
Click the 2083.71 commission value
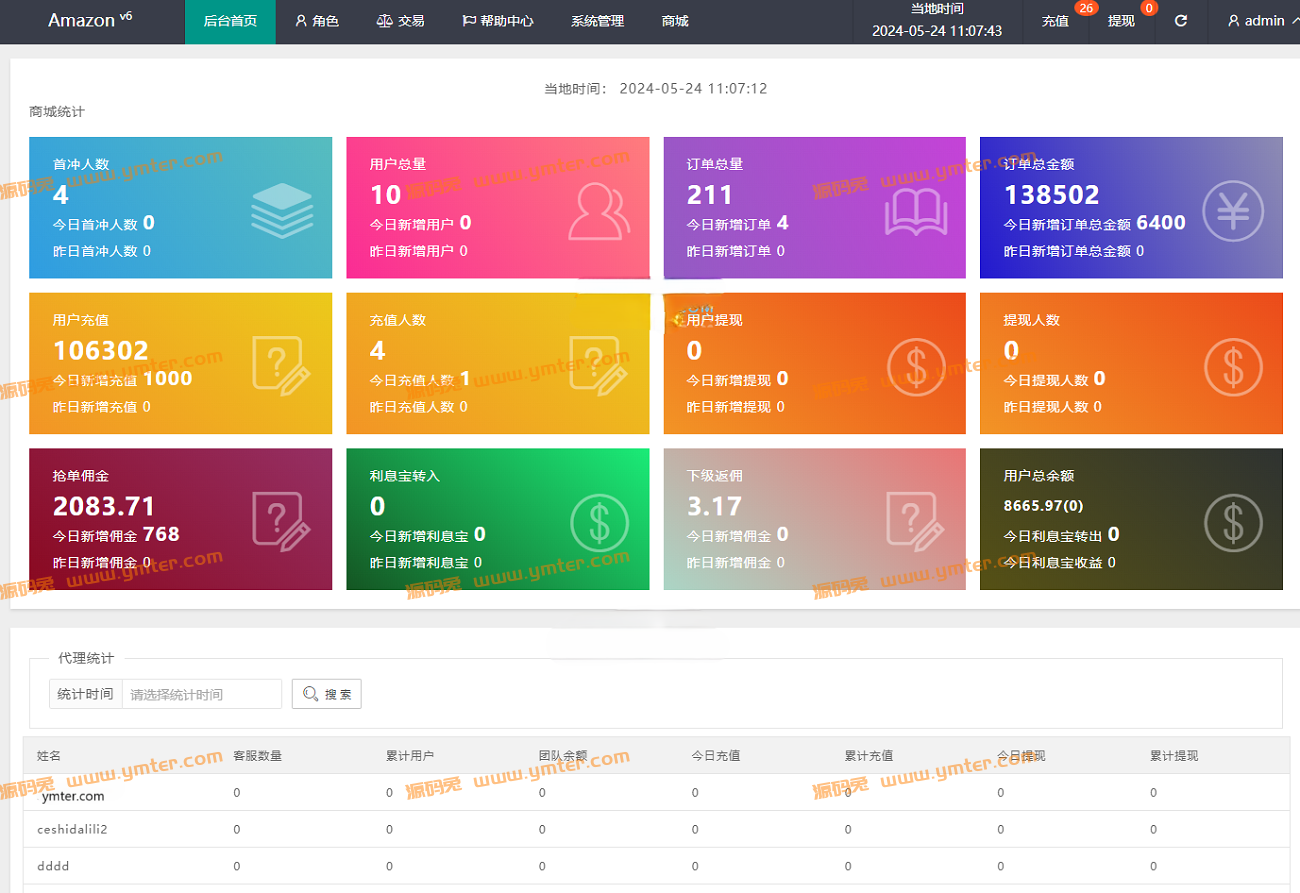[x=104, y=506]
